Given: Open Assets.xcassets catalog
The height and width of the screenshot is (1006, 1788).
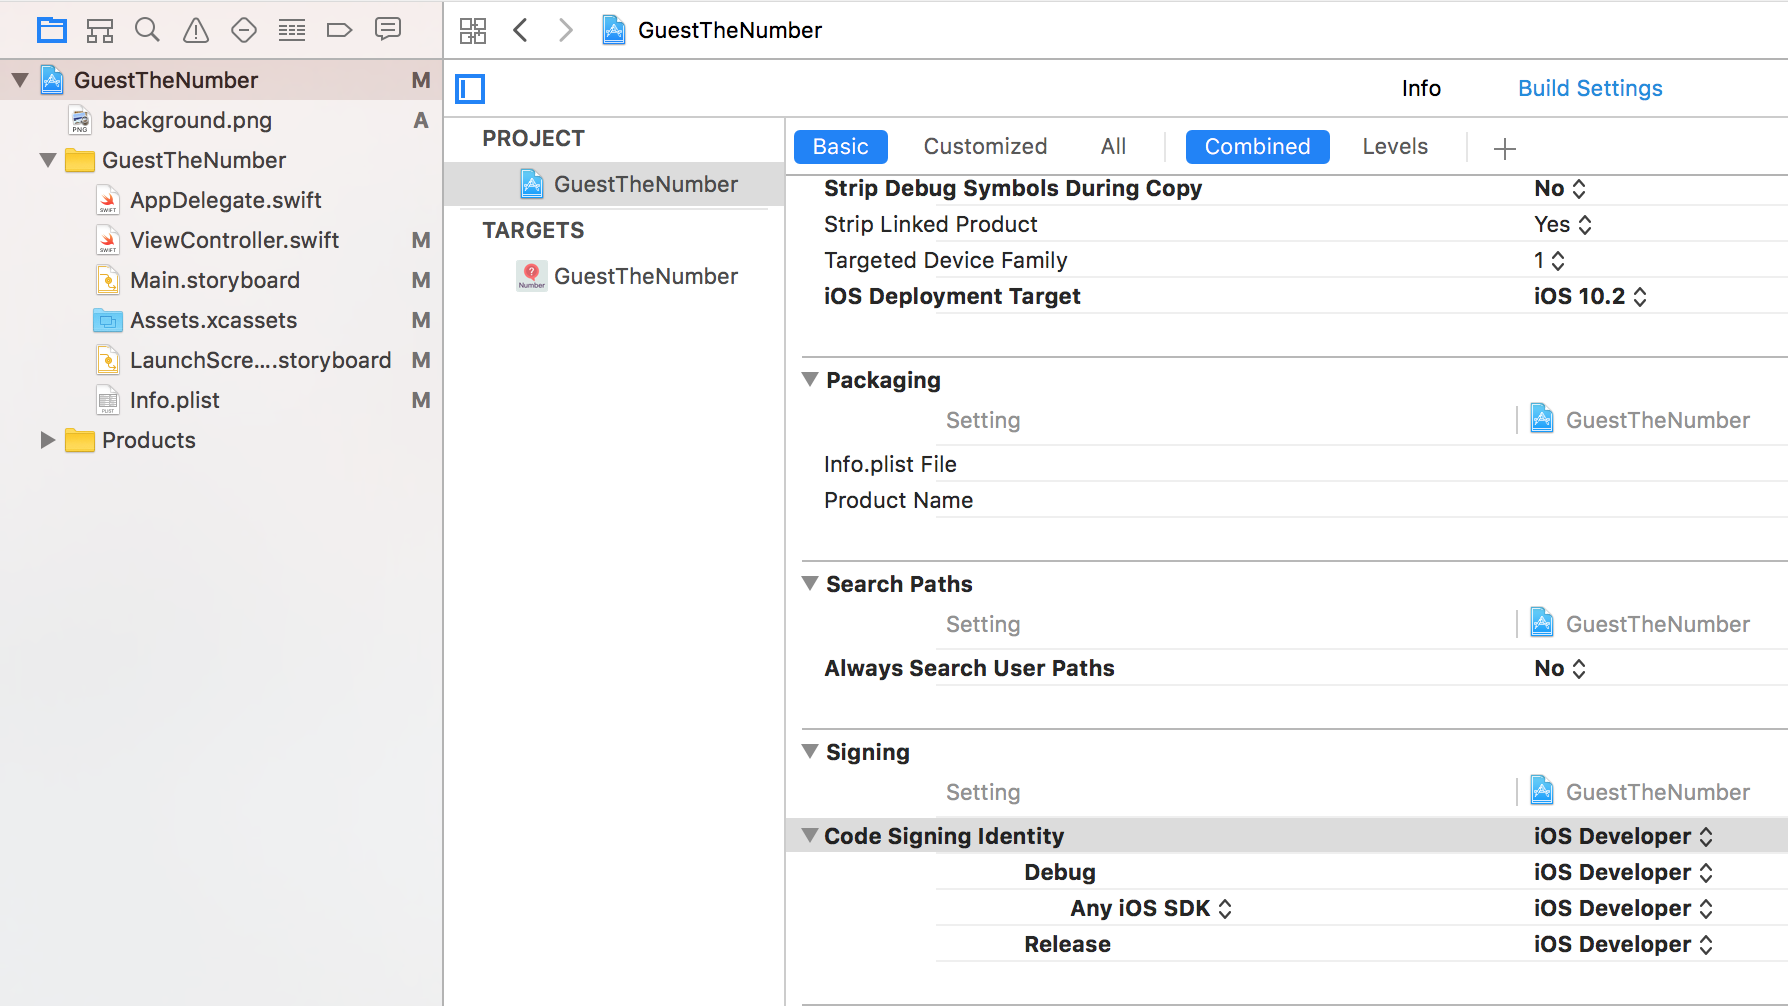Looking at the screenshot, I should coord(214,320).
